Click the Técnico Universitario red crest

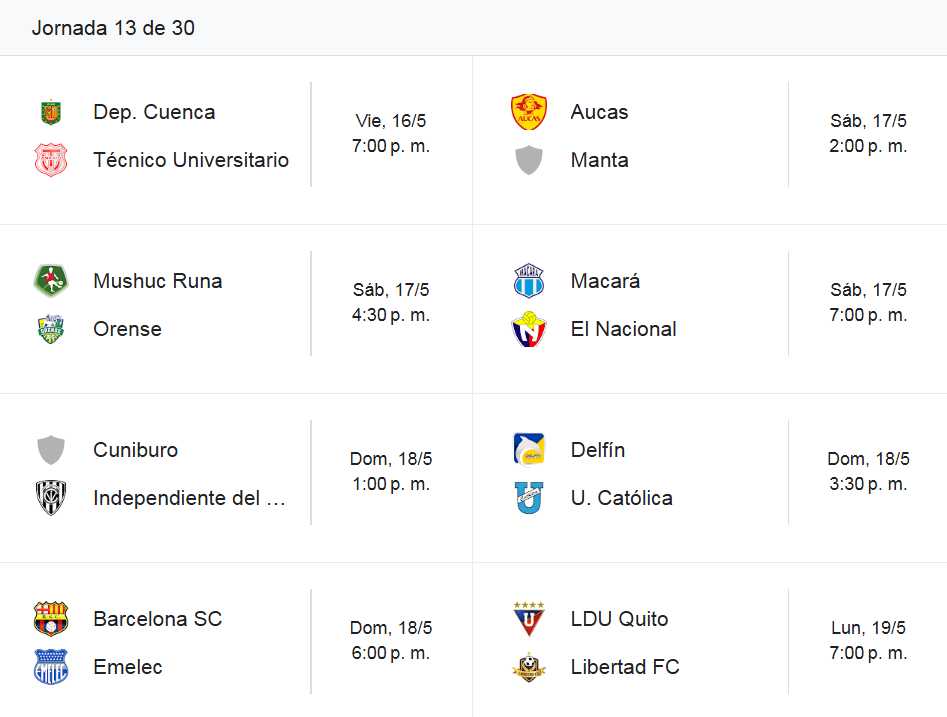[51, 160]
